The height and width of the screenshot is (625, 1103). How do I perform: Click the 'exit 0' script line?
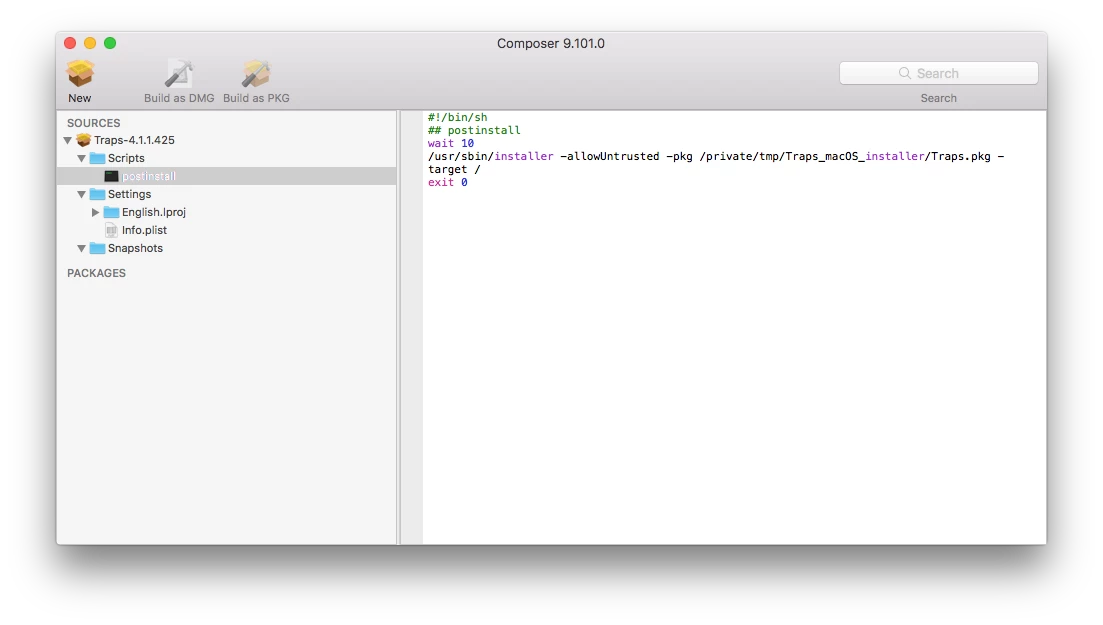[x=447, y=182]
